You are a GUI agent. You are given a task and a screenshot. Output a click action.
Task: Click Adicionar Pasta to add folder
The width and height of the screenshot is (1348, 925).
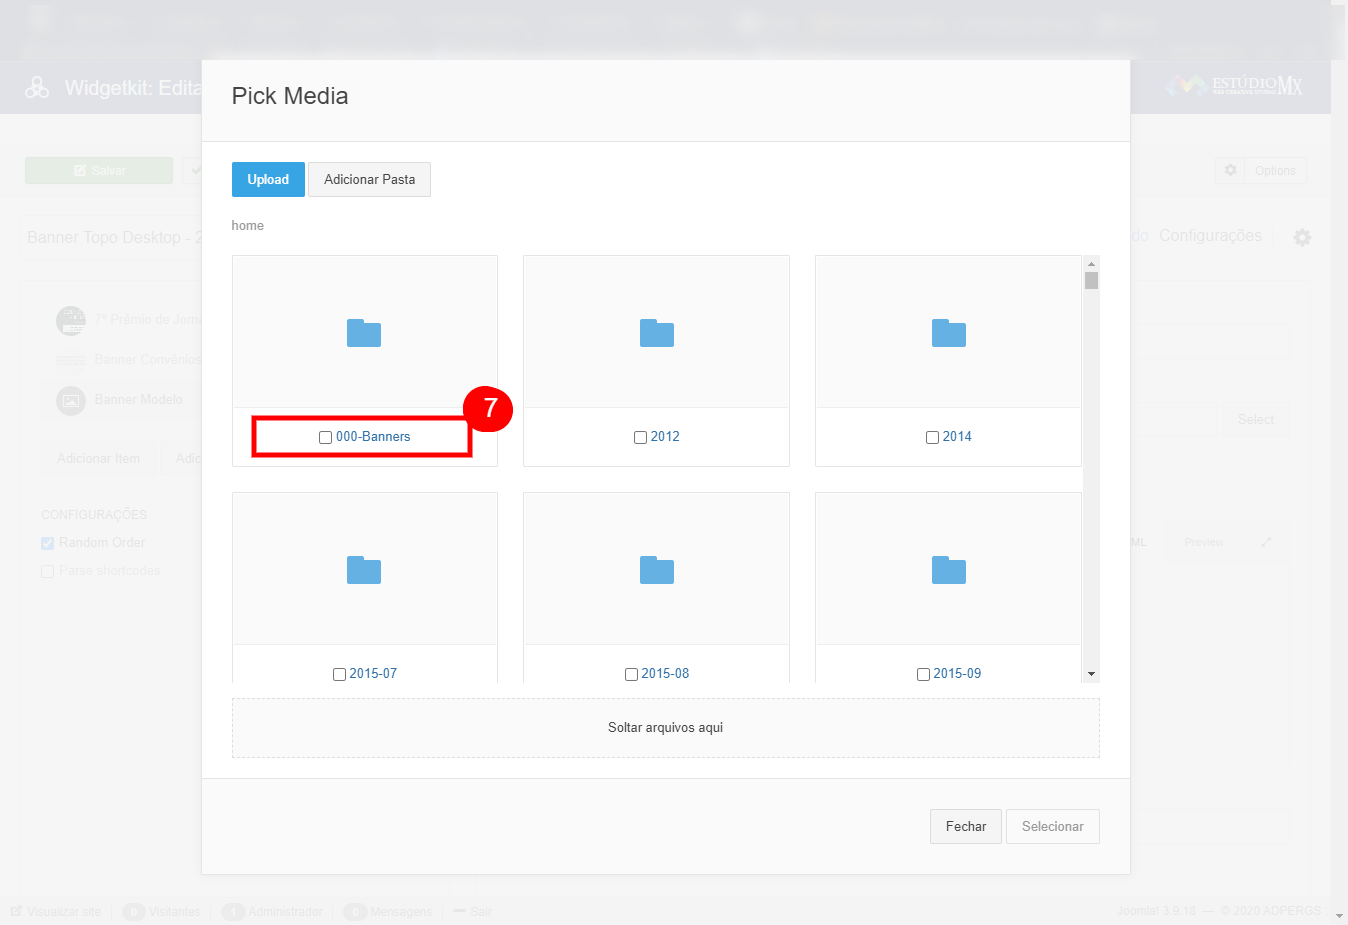(369, 180)
